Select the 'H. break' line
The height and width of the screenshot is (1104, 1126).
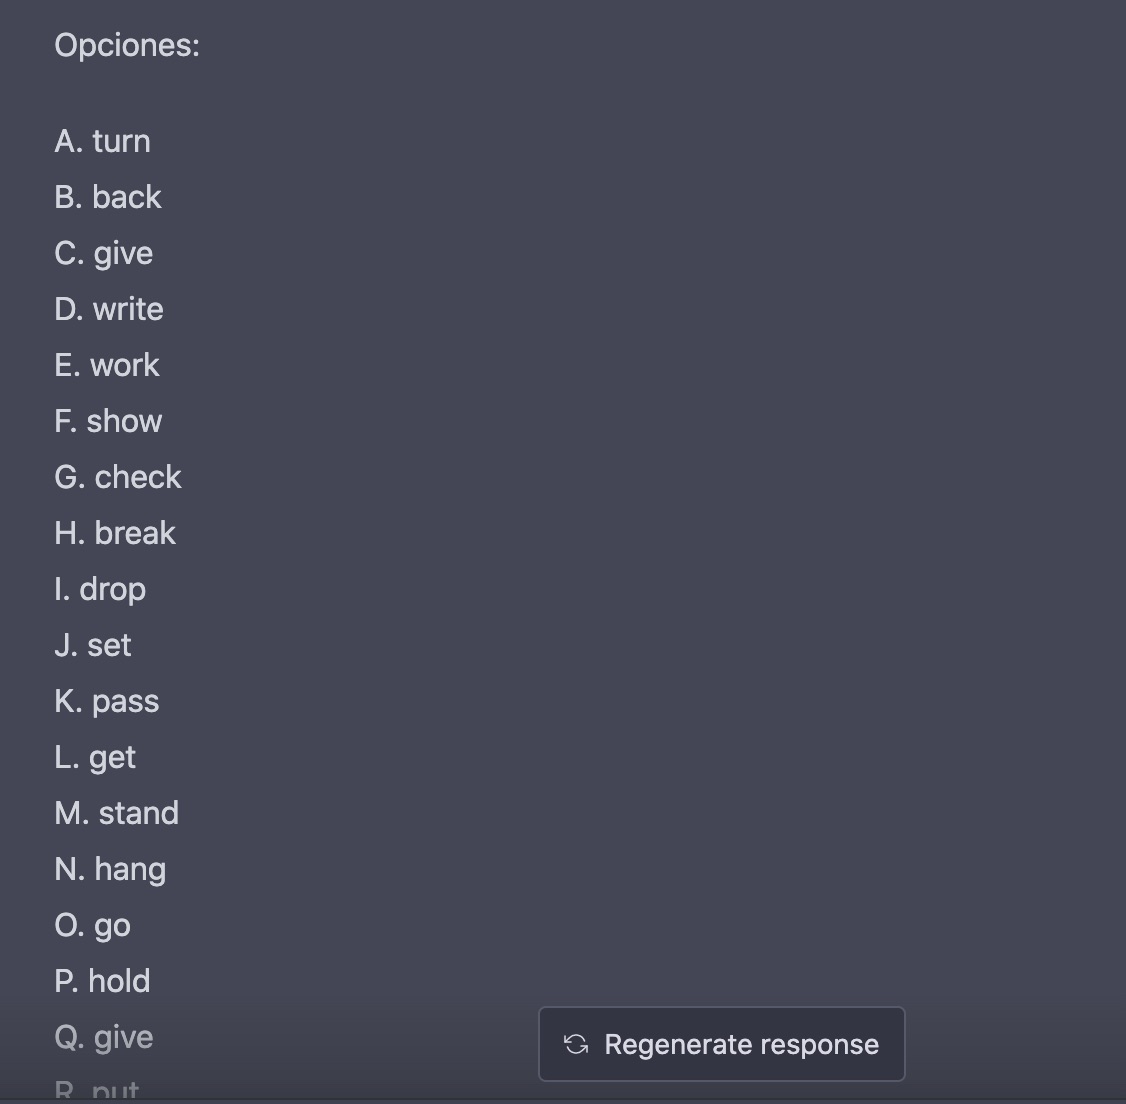116,534
